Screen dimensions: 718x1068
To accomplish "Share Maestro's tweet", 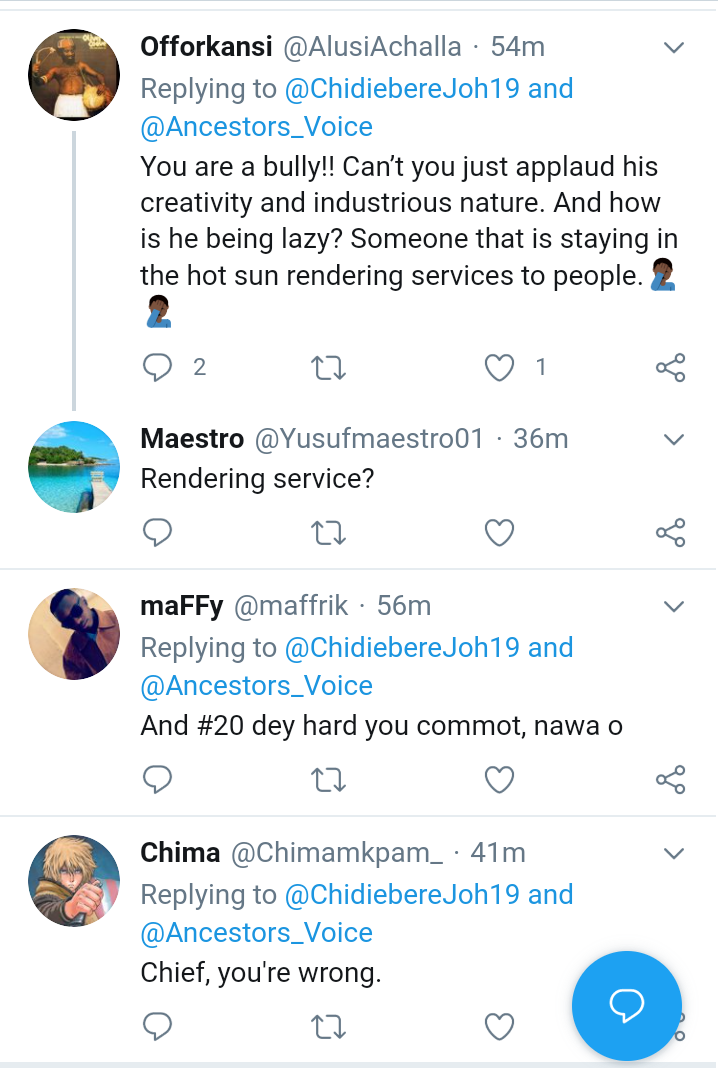I will click(x=670, y=532).
